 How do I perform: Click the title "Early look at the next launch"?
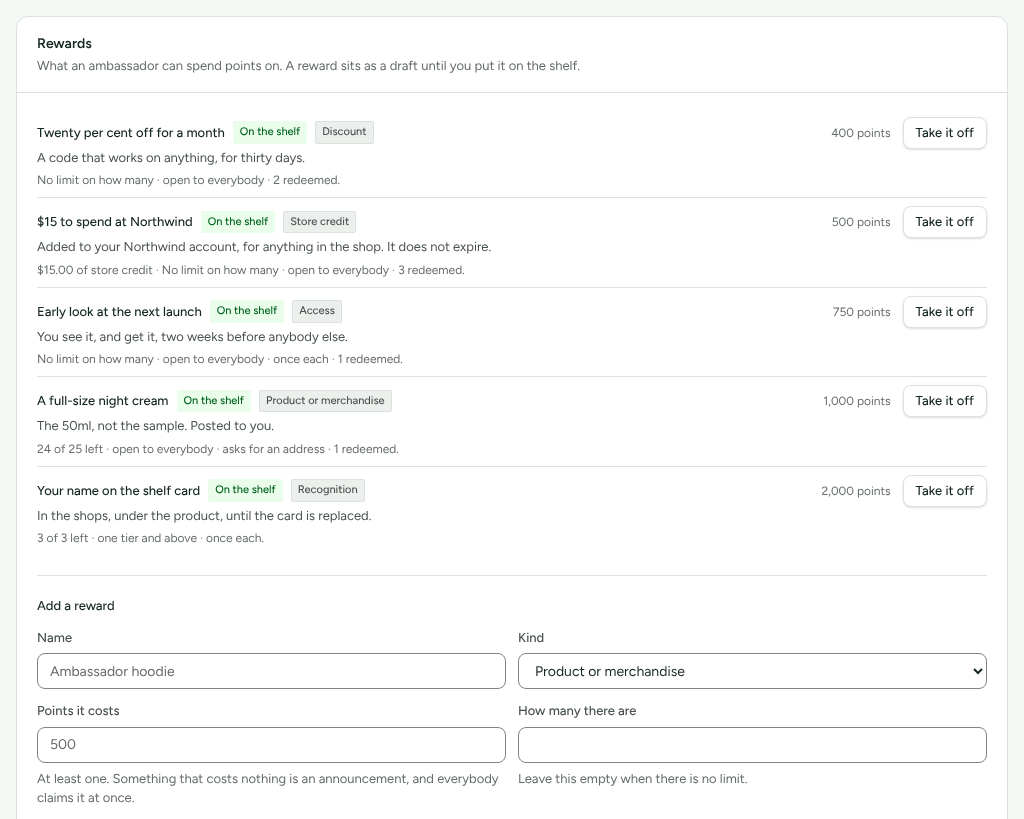[x=120, y=312]
